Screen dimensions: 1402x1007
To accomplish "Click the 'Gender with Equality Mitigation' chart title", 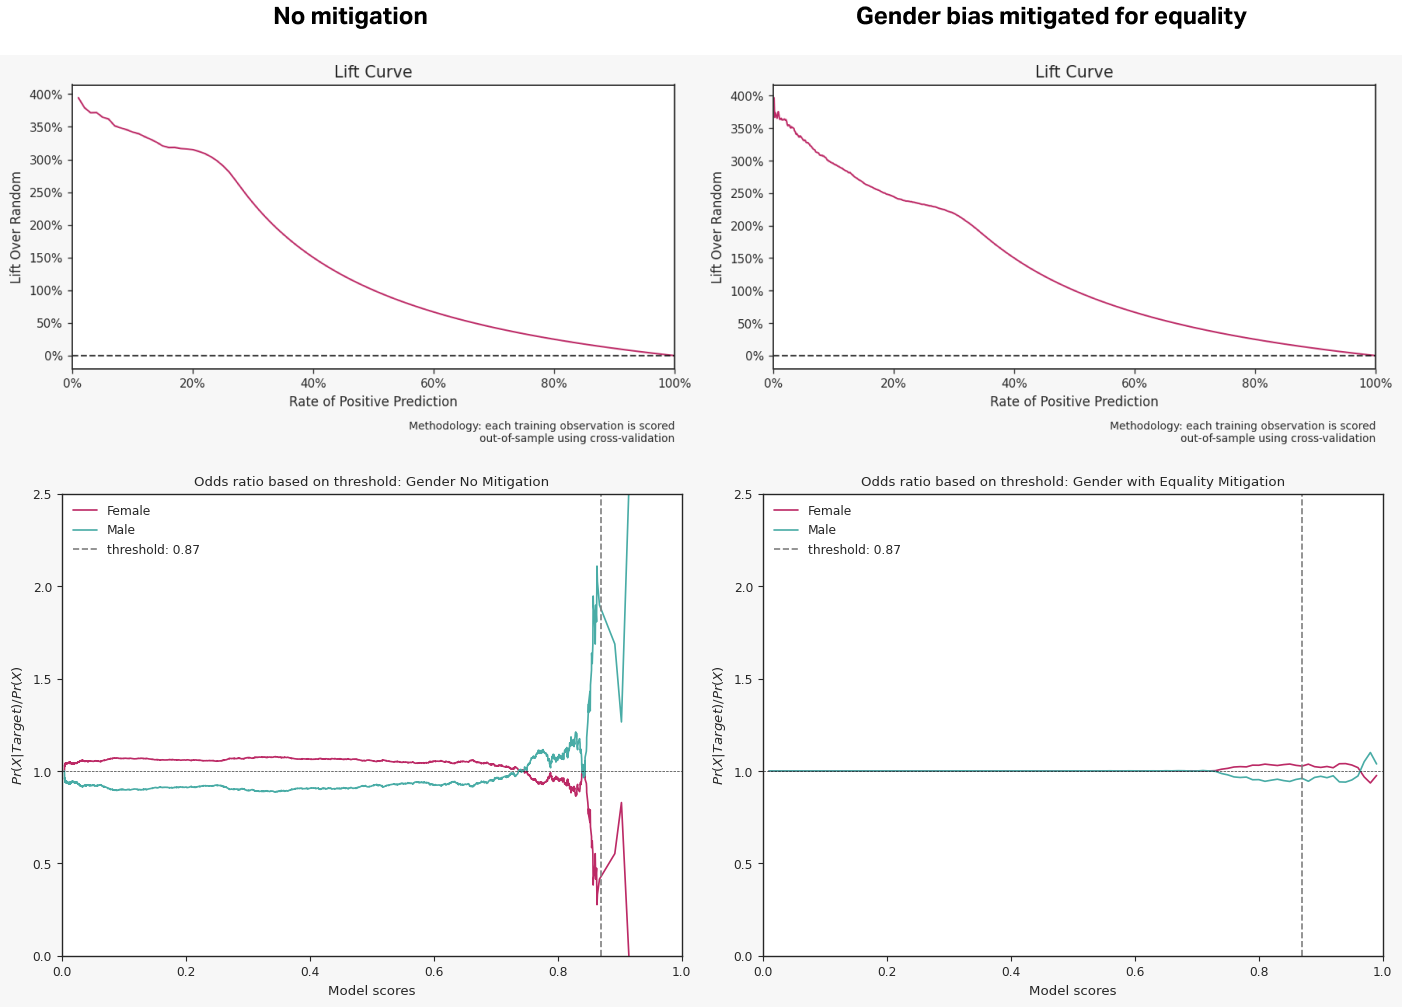I will pos(1072,482).
